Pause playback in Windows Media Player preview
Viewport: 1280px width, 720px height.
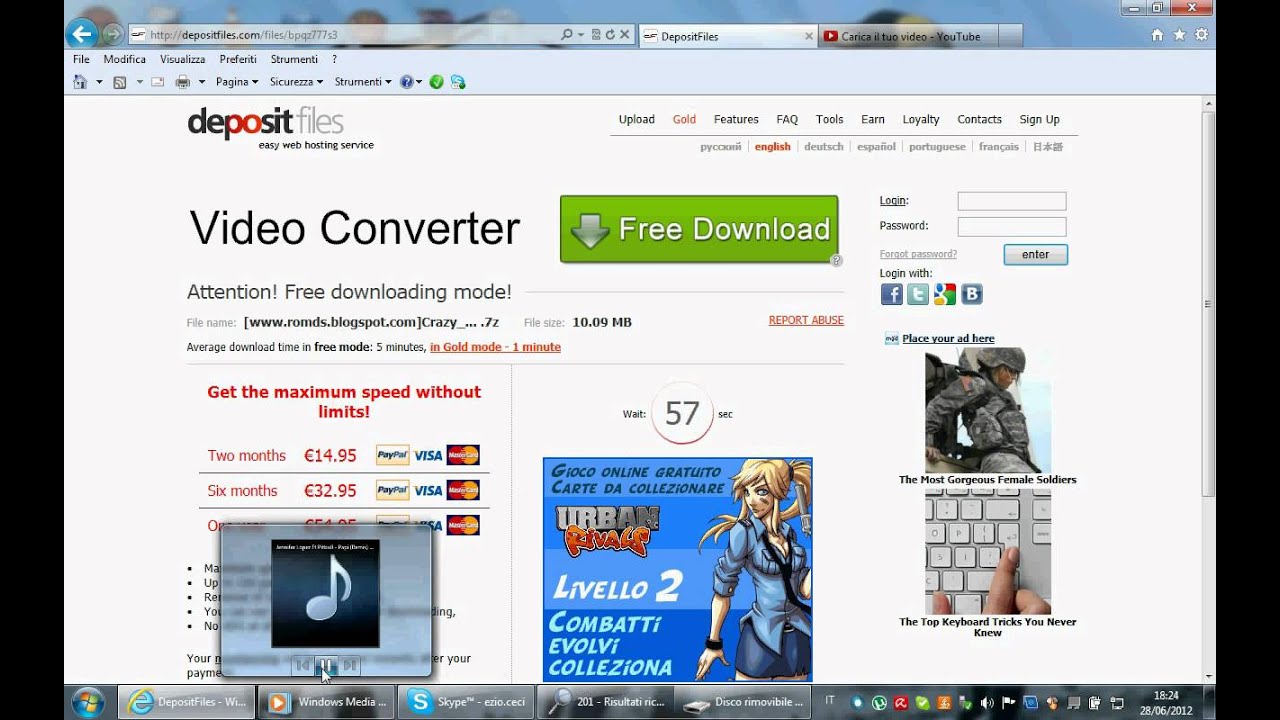point(325,664)
